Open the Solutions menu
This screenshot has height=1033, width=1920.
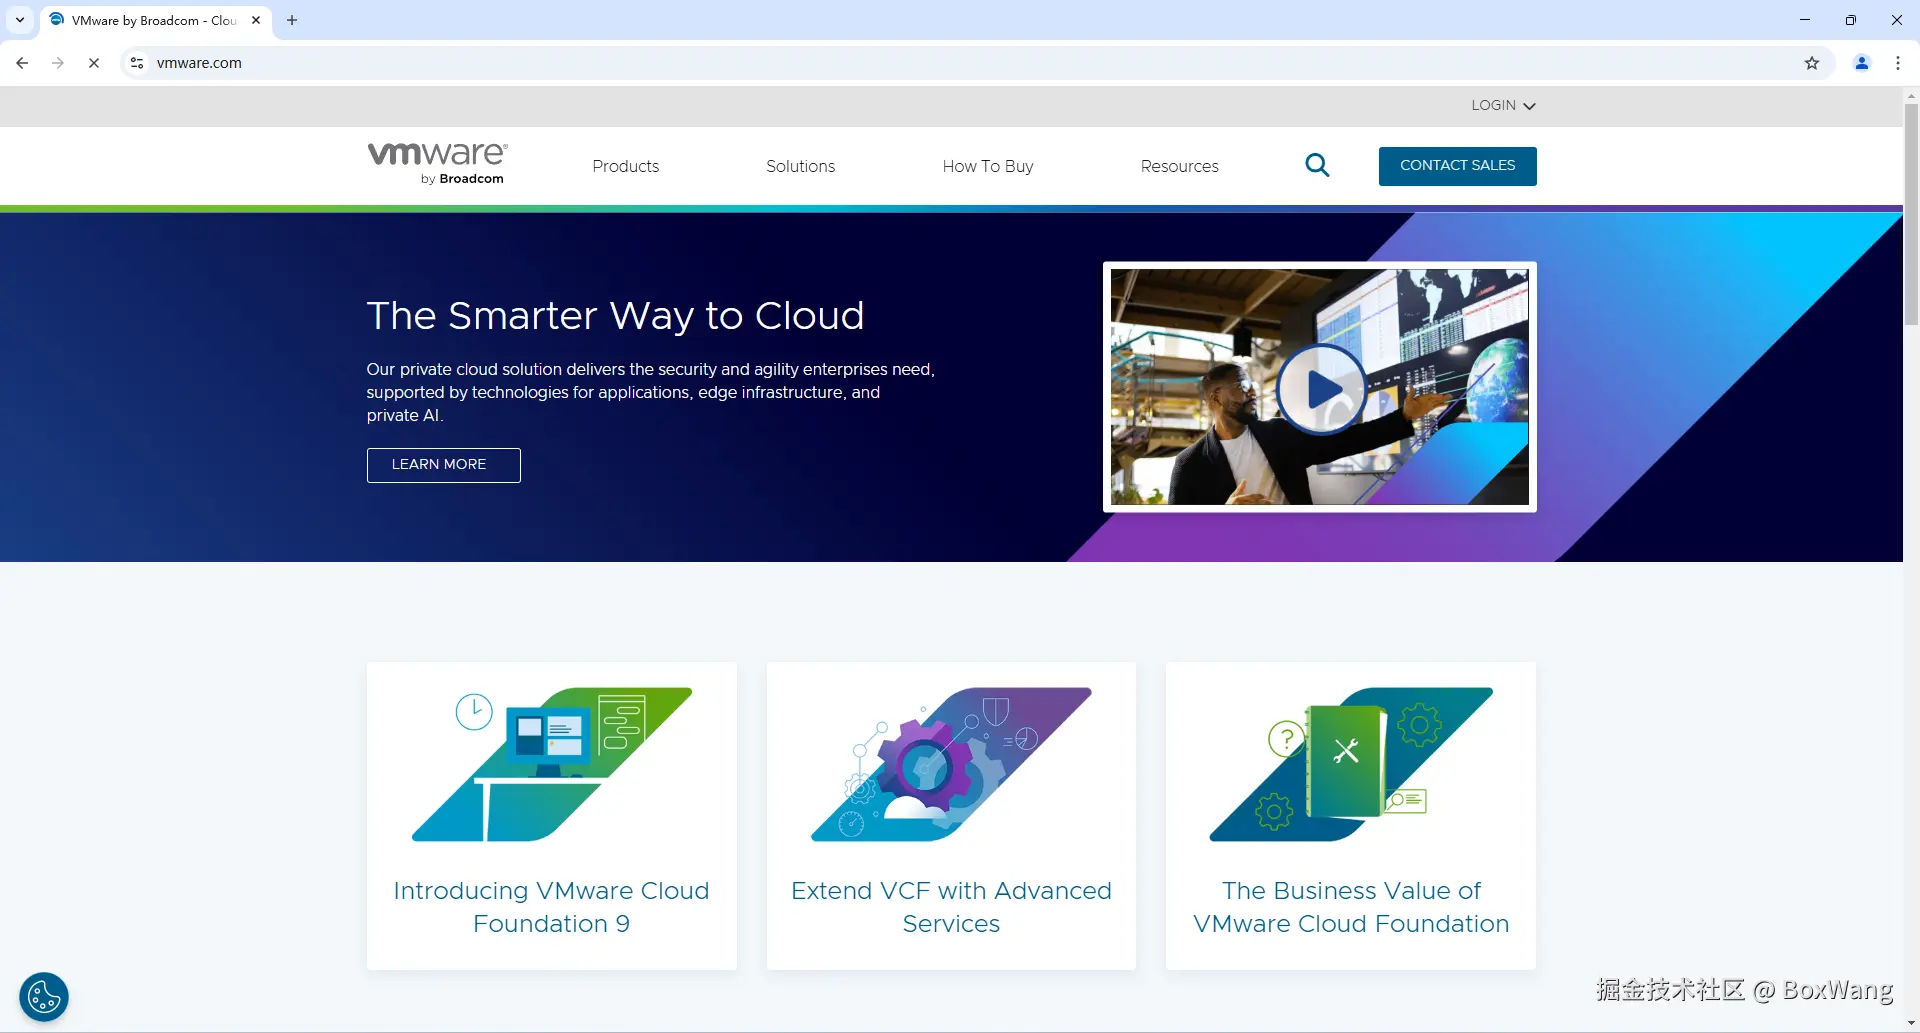(801, 166)
